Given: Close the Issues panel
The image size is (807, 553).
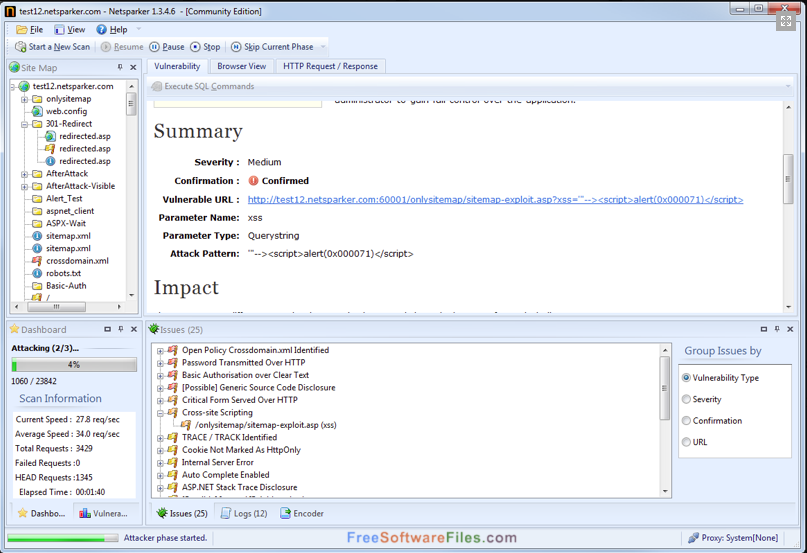Looking at the screenshot, I should [790, 329].
